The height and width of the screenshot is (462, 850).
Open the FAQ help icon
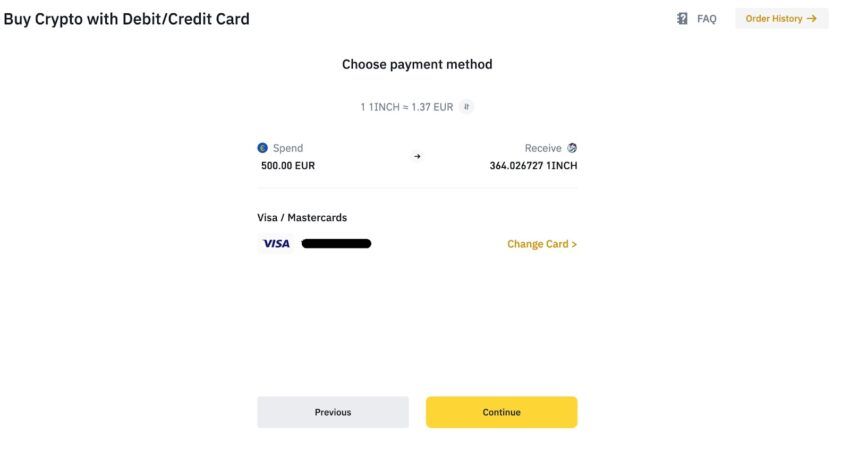[x=682, y=18]
